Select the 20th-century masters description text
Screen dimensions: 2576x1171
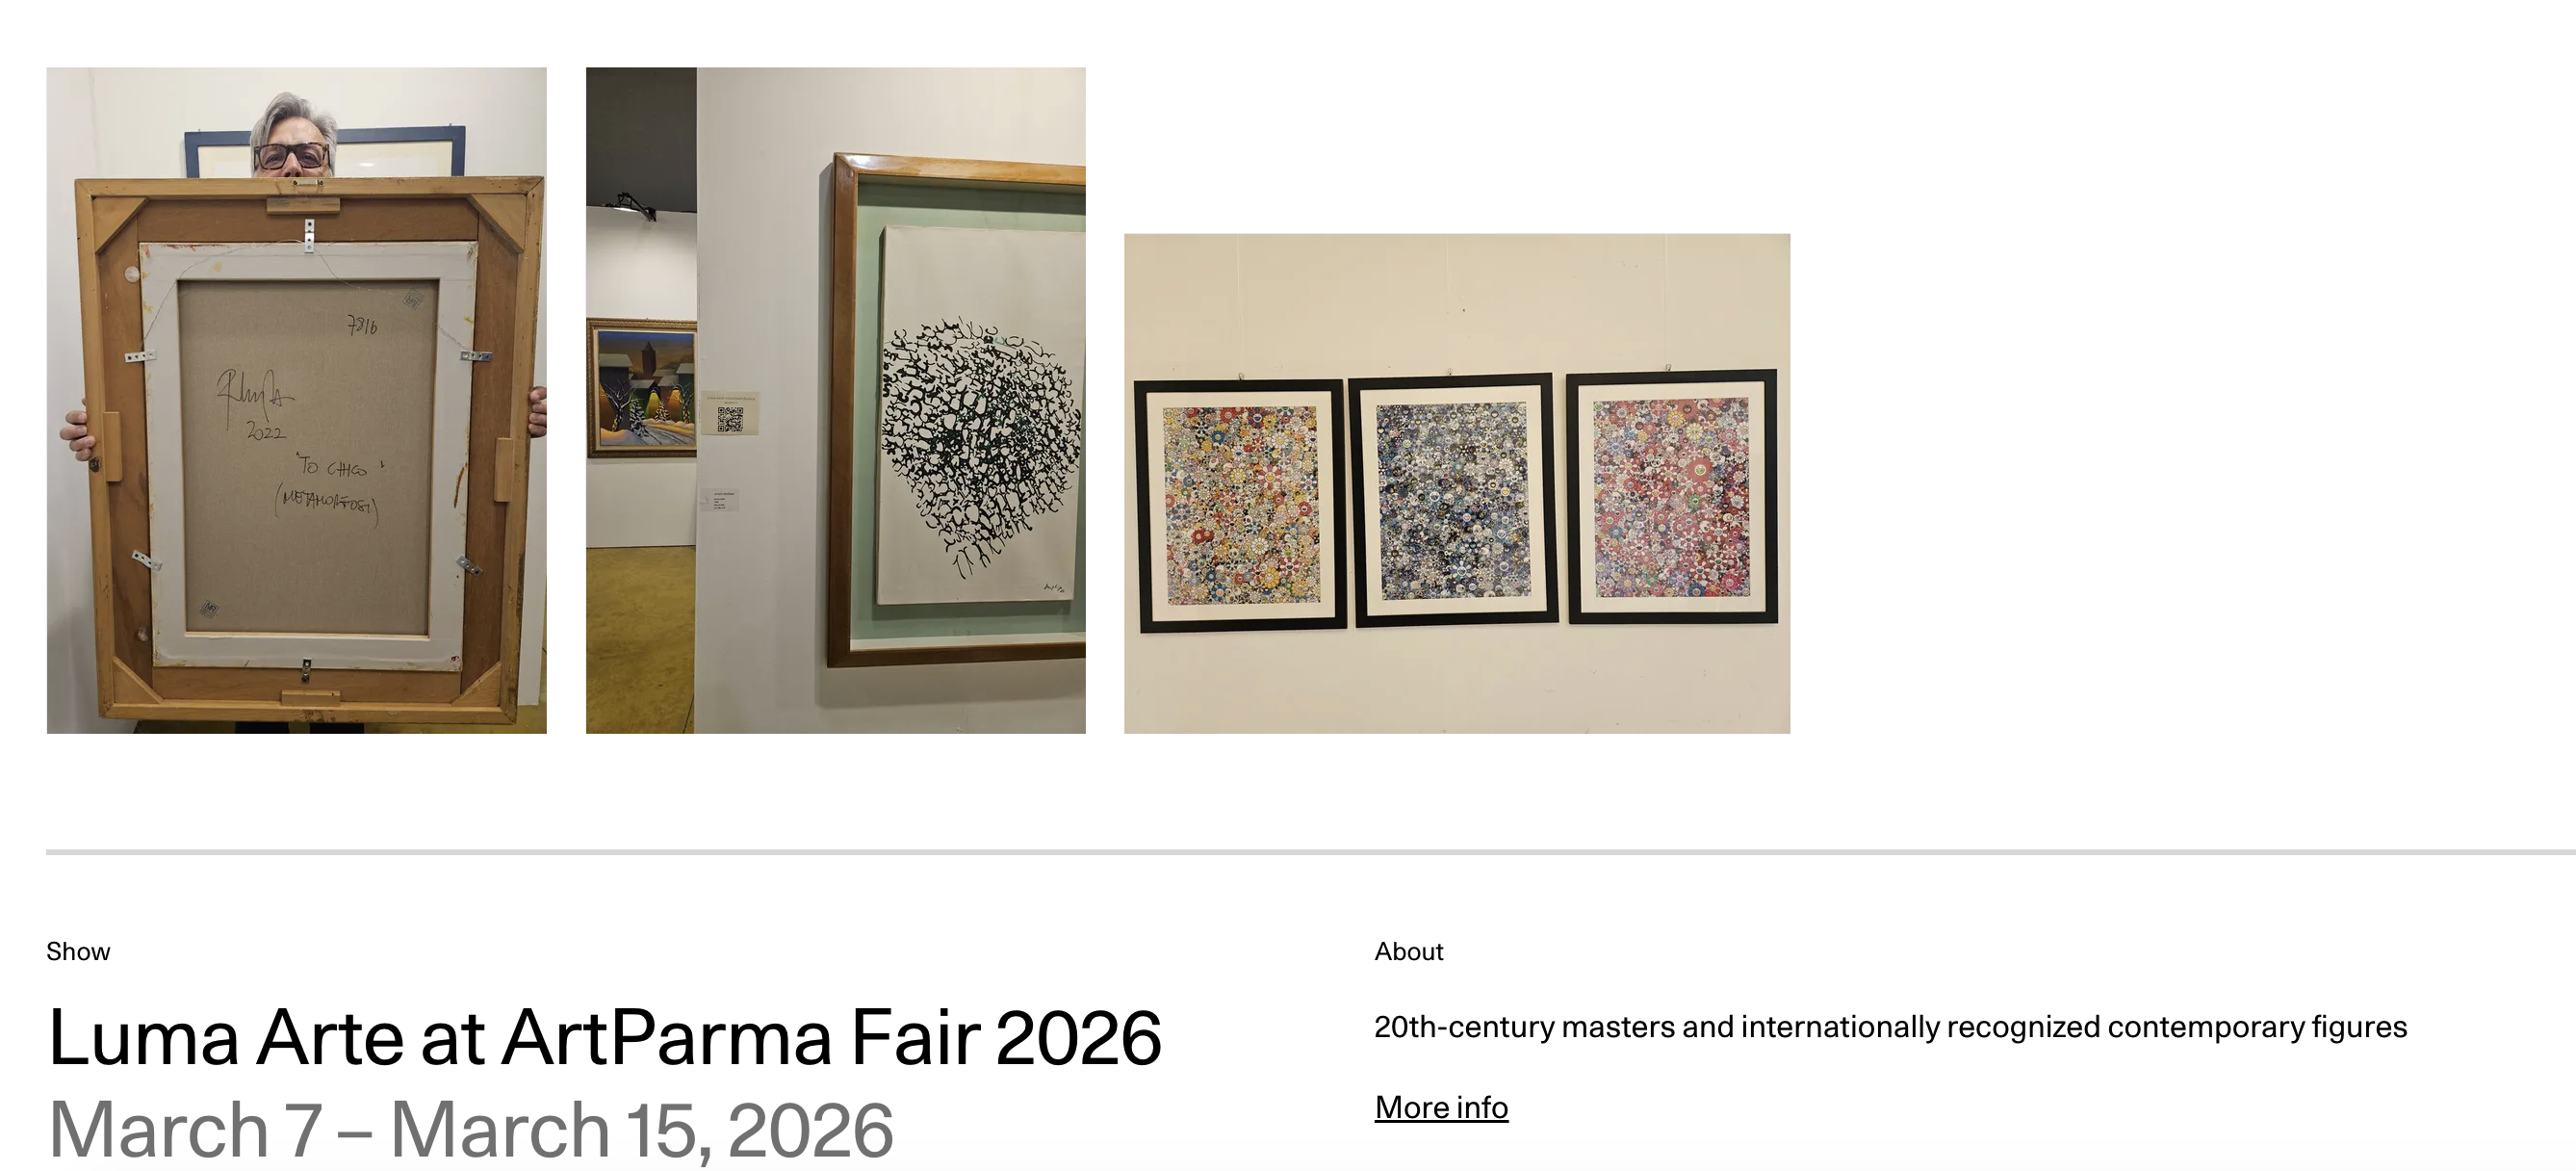click(x=1890, y=1027)
